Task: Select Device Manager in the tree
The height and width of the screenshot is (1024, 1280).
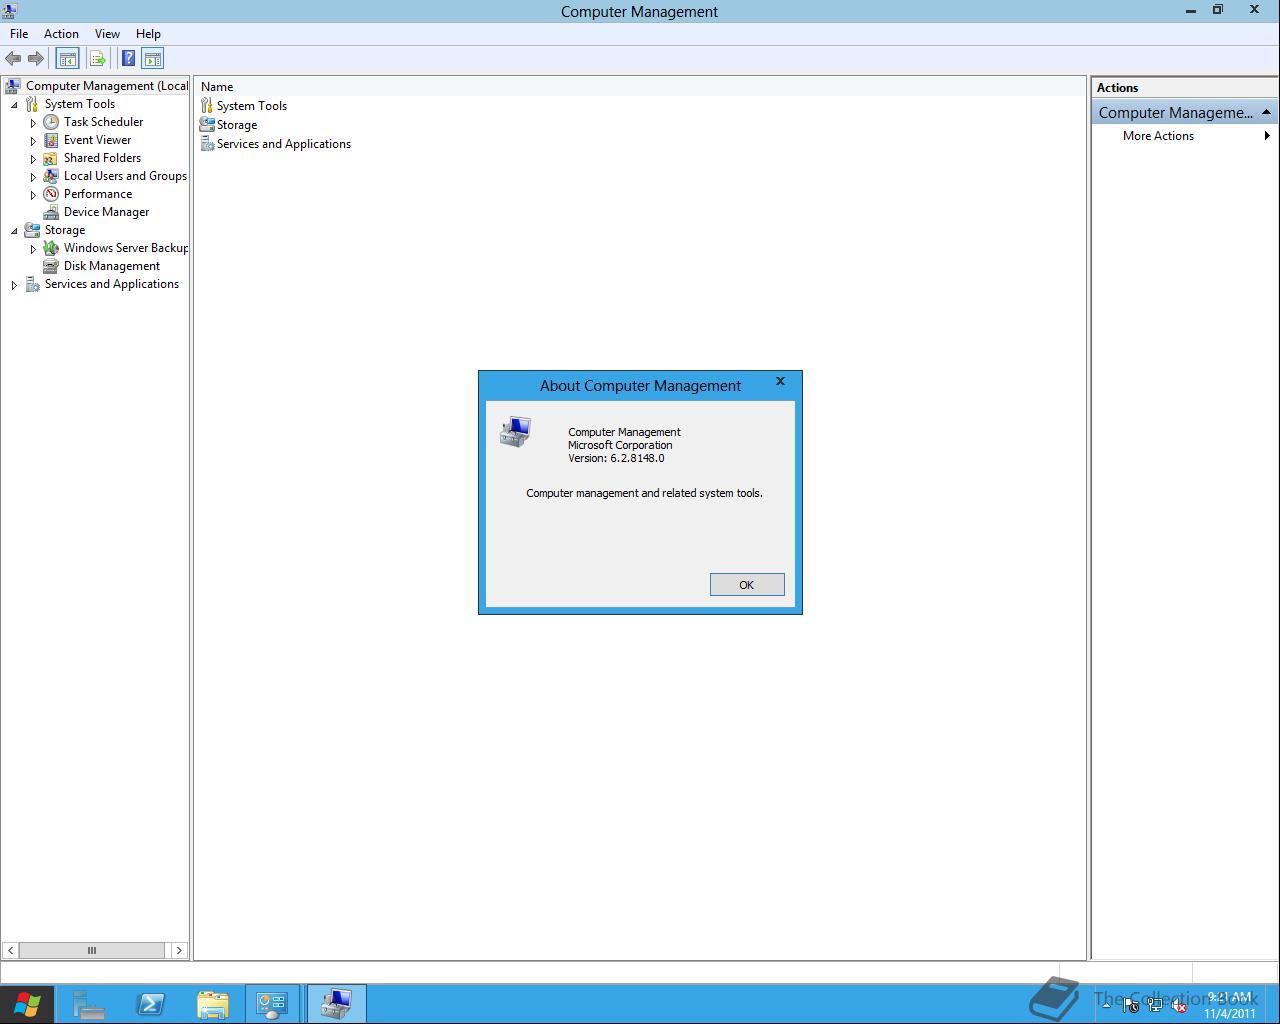Action: click(x=106, y=212)
